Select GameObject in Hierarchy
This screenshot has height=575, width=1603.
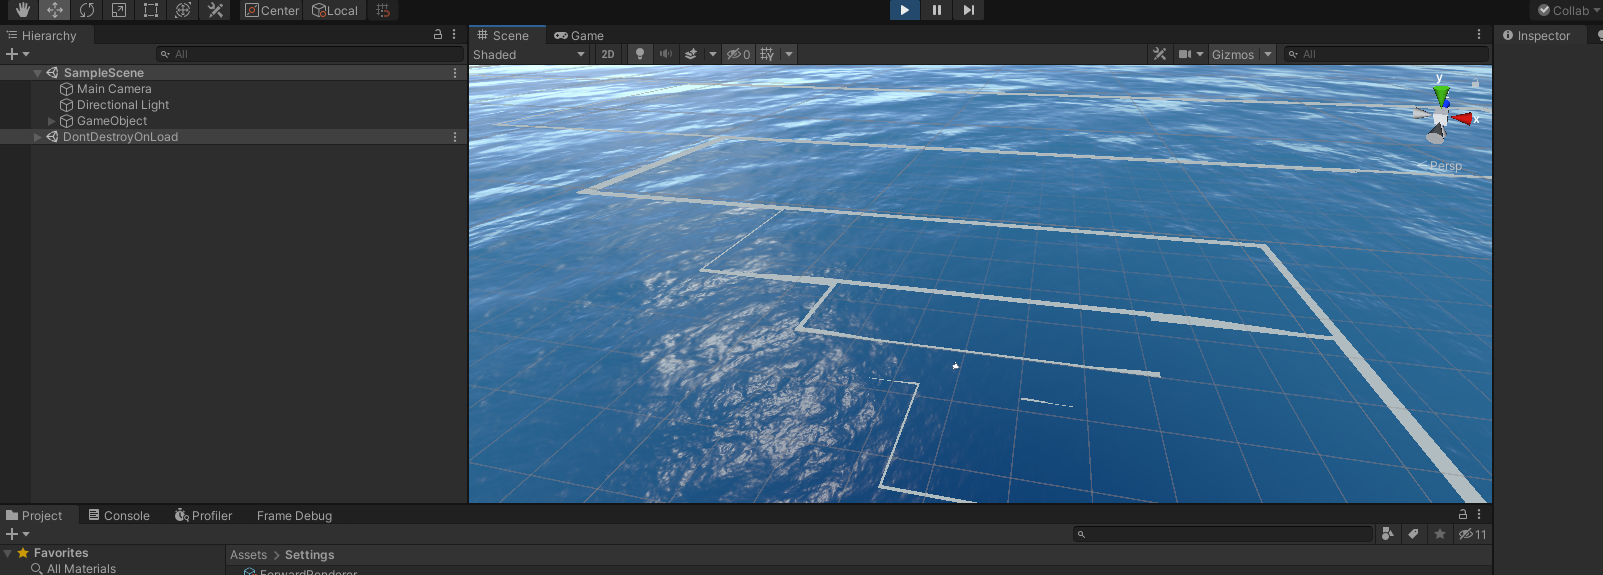click(111, 121)
